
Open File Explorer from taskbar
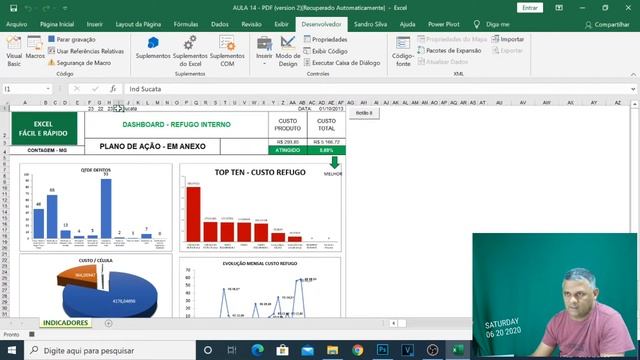click(x=332, y=350)
